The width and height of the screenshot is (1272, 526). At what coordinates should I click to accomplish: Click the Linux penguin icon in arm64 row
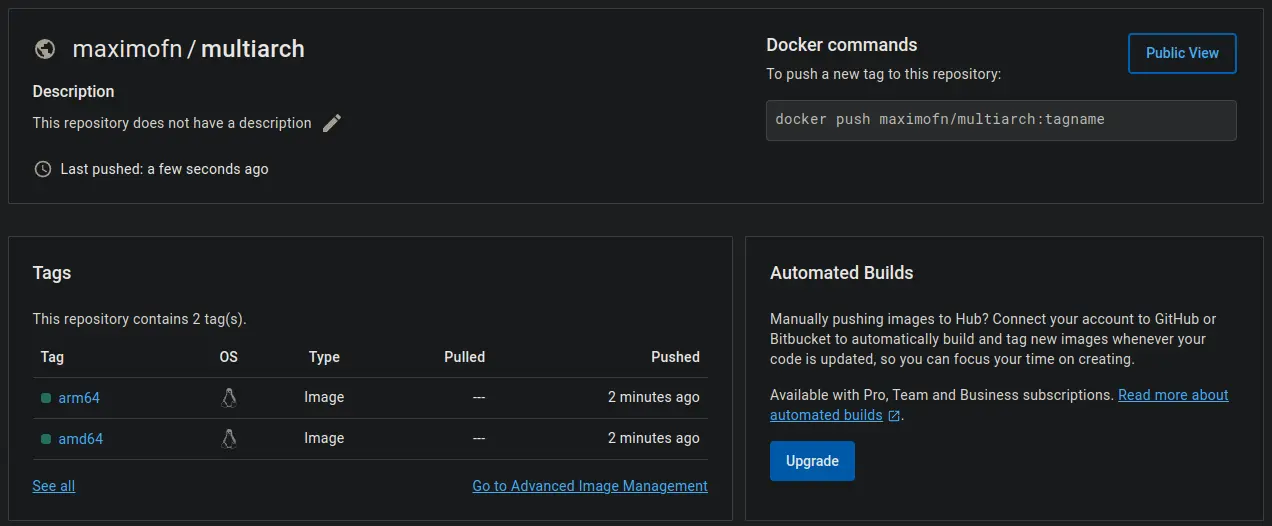click(229, 398)
